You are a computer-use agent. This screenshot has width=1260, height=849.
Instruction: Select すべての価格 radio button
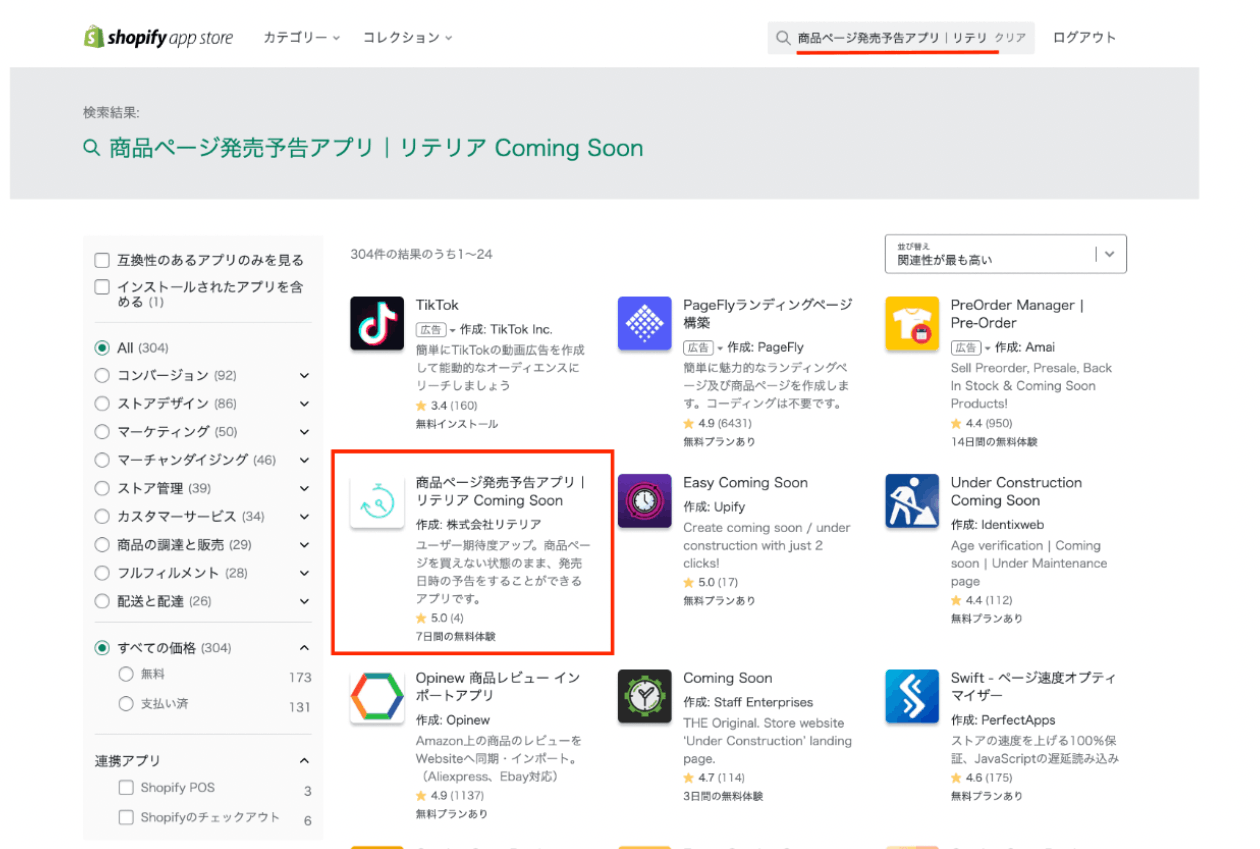[x=102, y=648]
